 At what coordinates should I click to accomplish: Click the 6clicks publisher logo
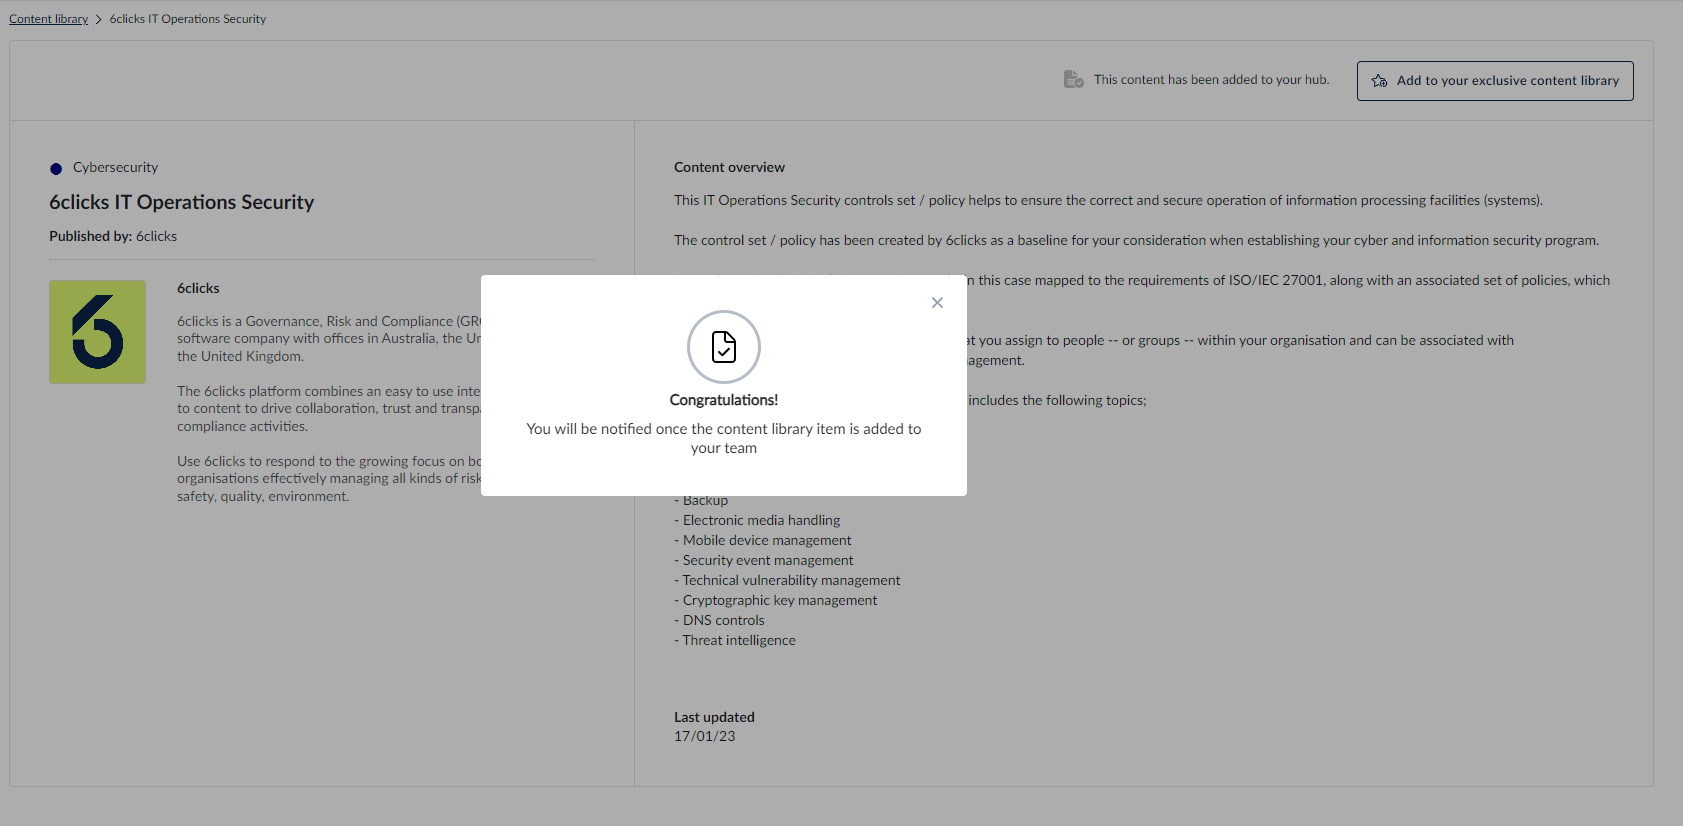[97, 332]
